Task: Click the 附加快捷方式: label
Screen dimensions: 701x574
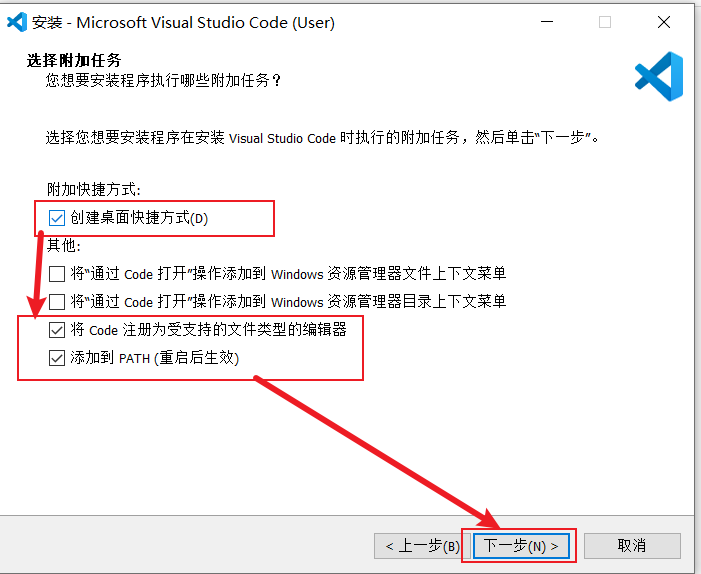Action: pyautogui.click(x=94, y=190)
